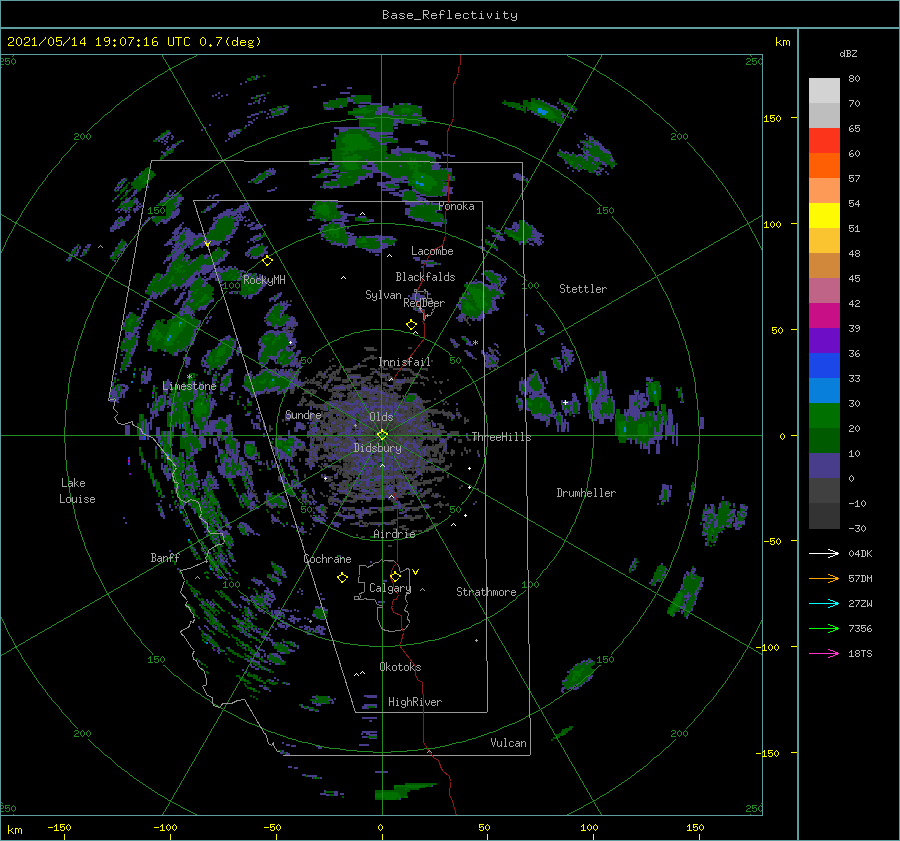Click the green 7356 arrow in legend
This screenshot has width=900, height=841.
click(824, 629)
